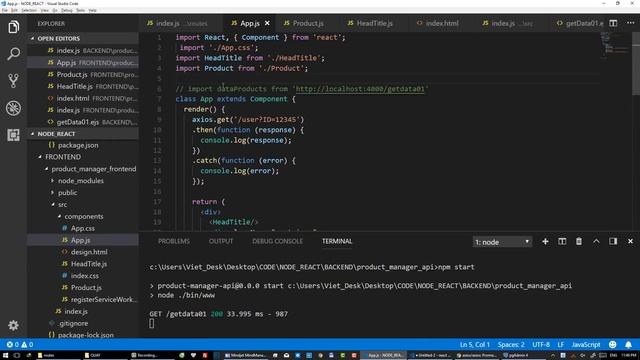Image resolution: width=640 pixels, height=360 pixels.
Task: Click 'Ln 5, Col 1' in status bar
Action: (474, 345)
